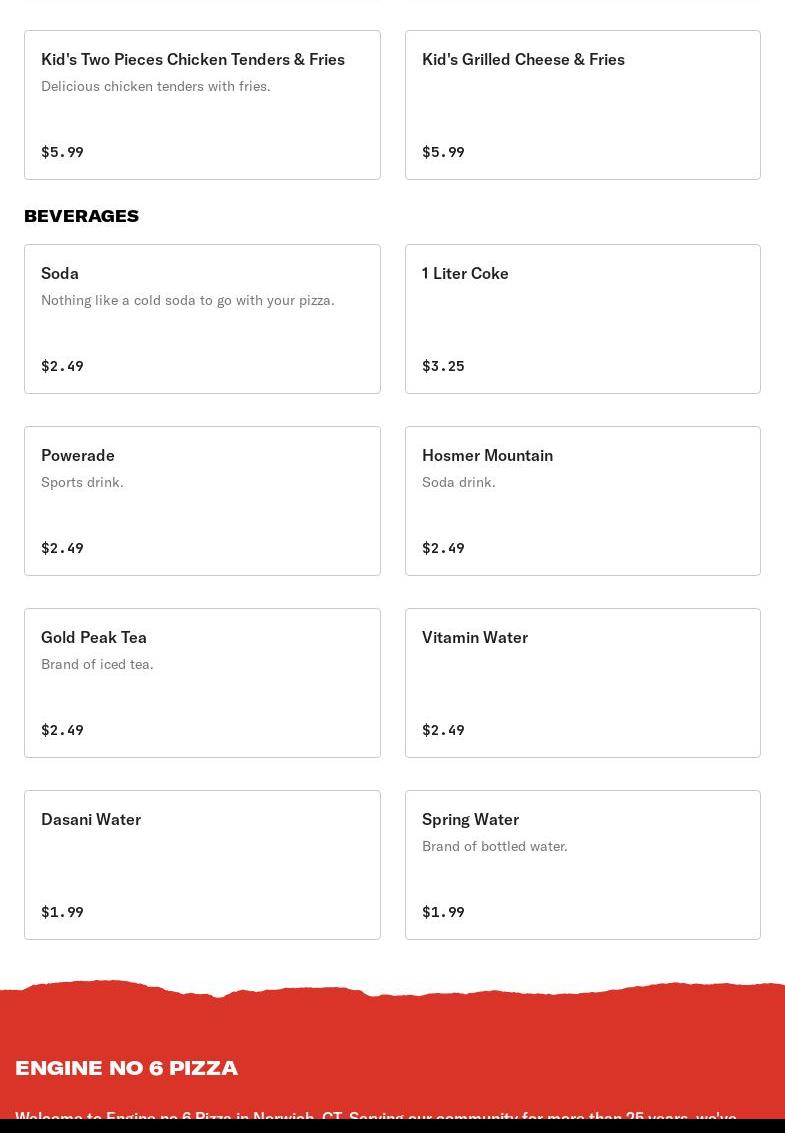The height and width of the screenshot is (1133, 785).
Task: Click the "Delicious chicken tenders with fries" description
Action: coord(156,86)
